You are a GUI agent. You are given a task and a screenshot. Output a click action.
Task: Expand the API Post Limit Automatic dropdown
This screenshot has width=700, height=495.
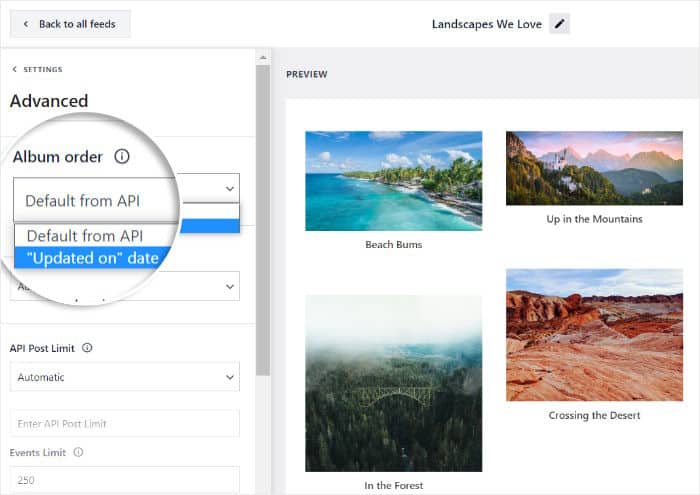125,377
